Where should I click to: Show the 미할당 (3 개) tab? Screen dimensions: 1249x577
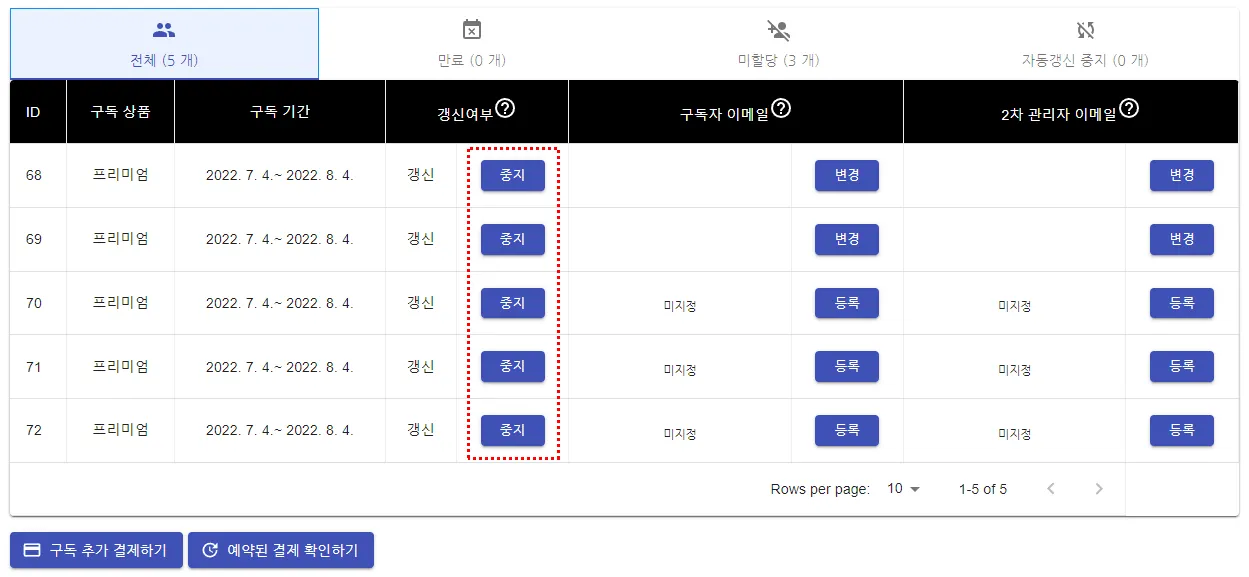778,44
